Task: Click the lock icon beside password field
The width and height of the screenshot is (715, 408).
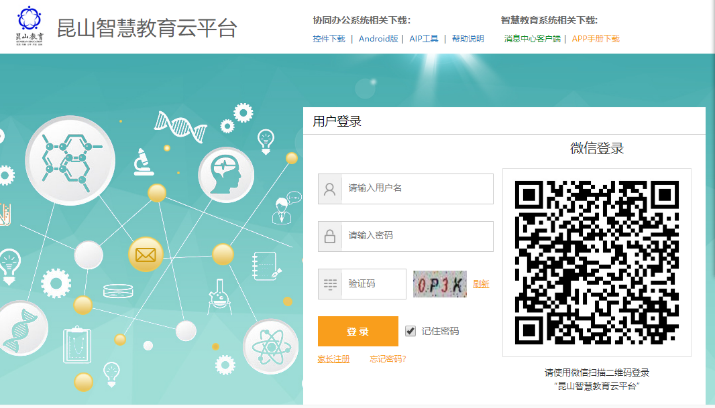Action: coord(330,236)
